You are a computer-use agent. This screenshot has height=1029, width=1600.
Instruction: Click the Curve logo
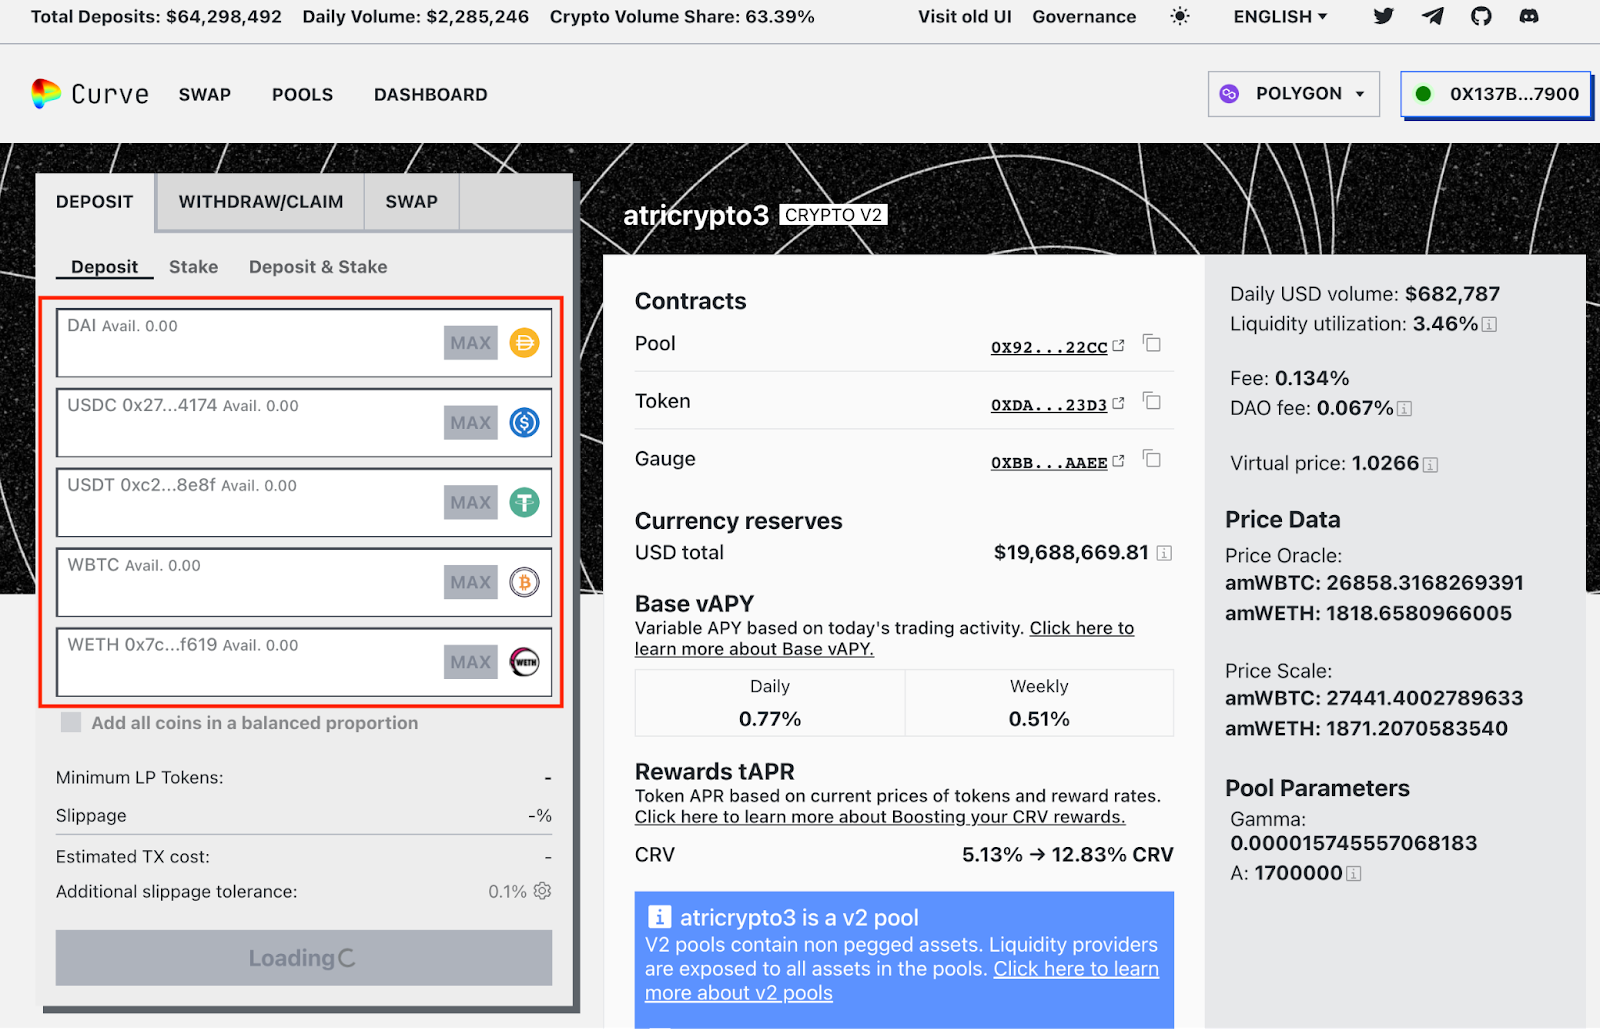90,94
